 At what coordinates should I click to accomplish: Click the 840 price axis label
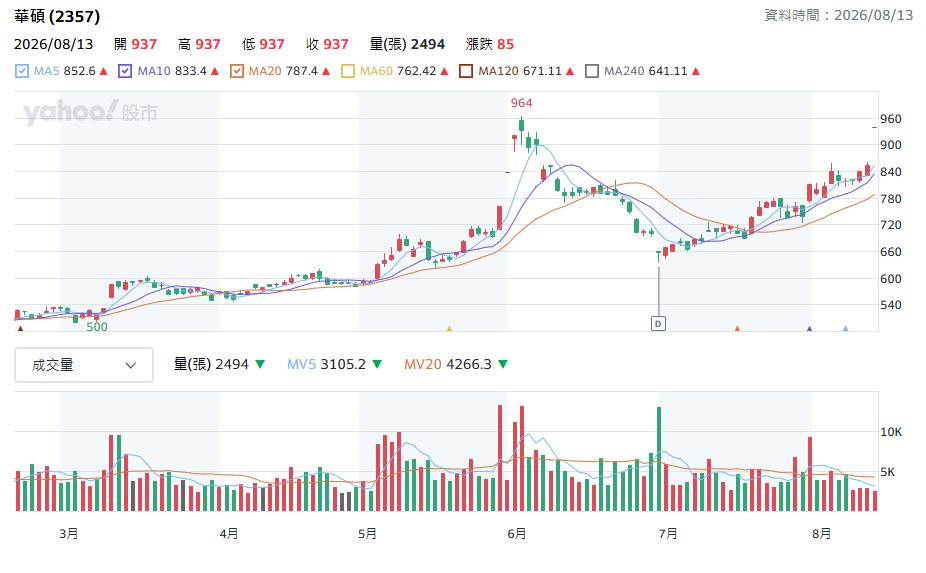coord(891,172)
